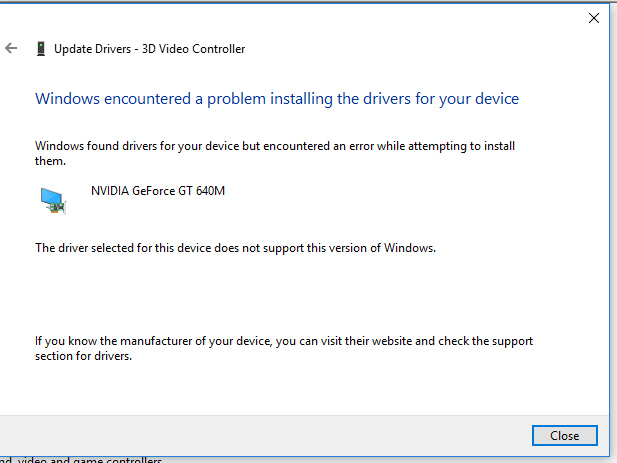Select 'video and game controllers' tree item behind dialog
The height and width of the screenshot is (463, 617).
click(90, 460)
